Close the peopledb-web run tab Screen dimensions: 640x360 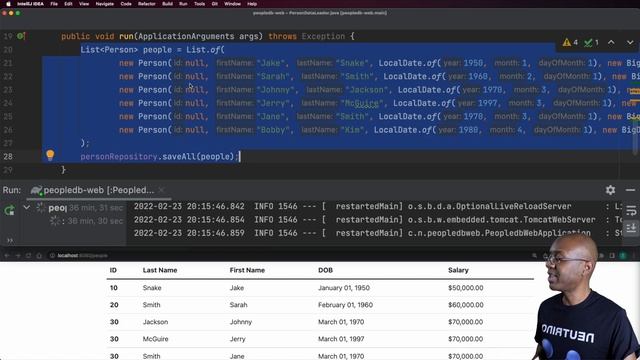[x=161, y=190]
